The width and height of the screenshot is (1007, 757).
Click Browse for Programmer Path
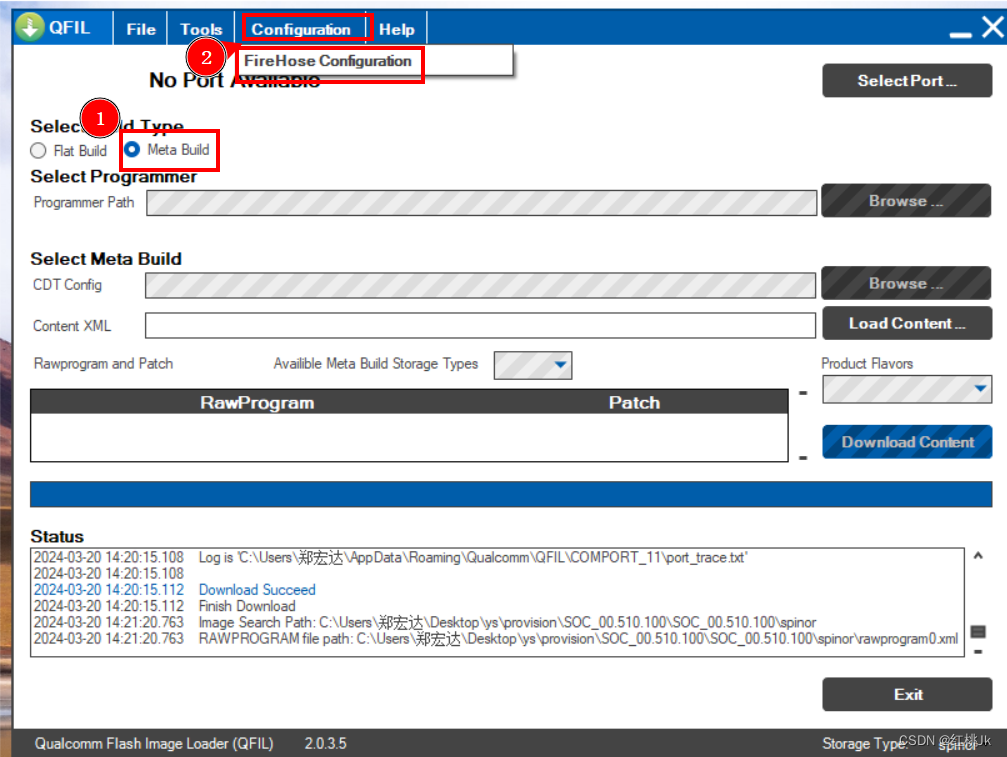(906, 201)
